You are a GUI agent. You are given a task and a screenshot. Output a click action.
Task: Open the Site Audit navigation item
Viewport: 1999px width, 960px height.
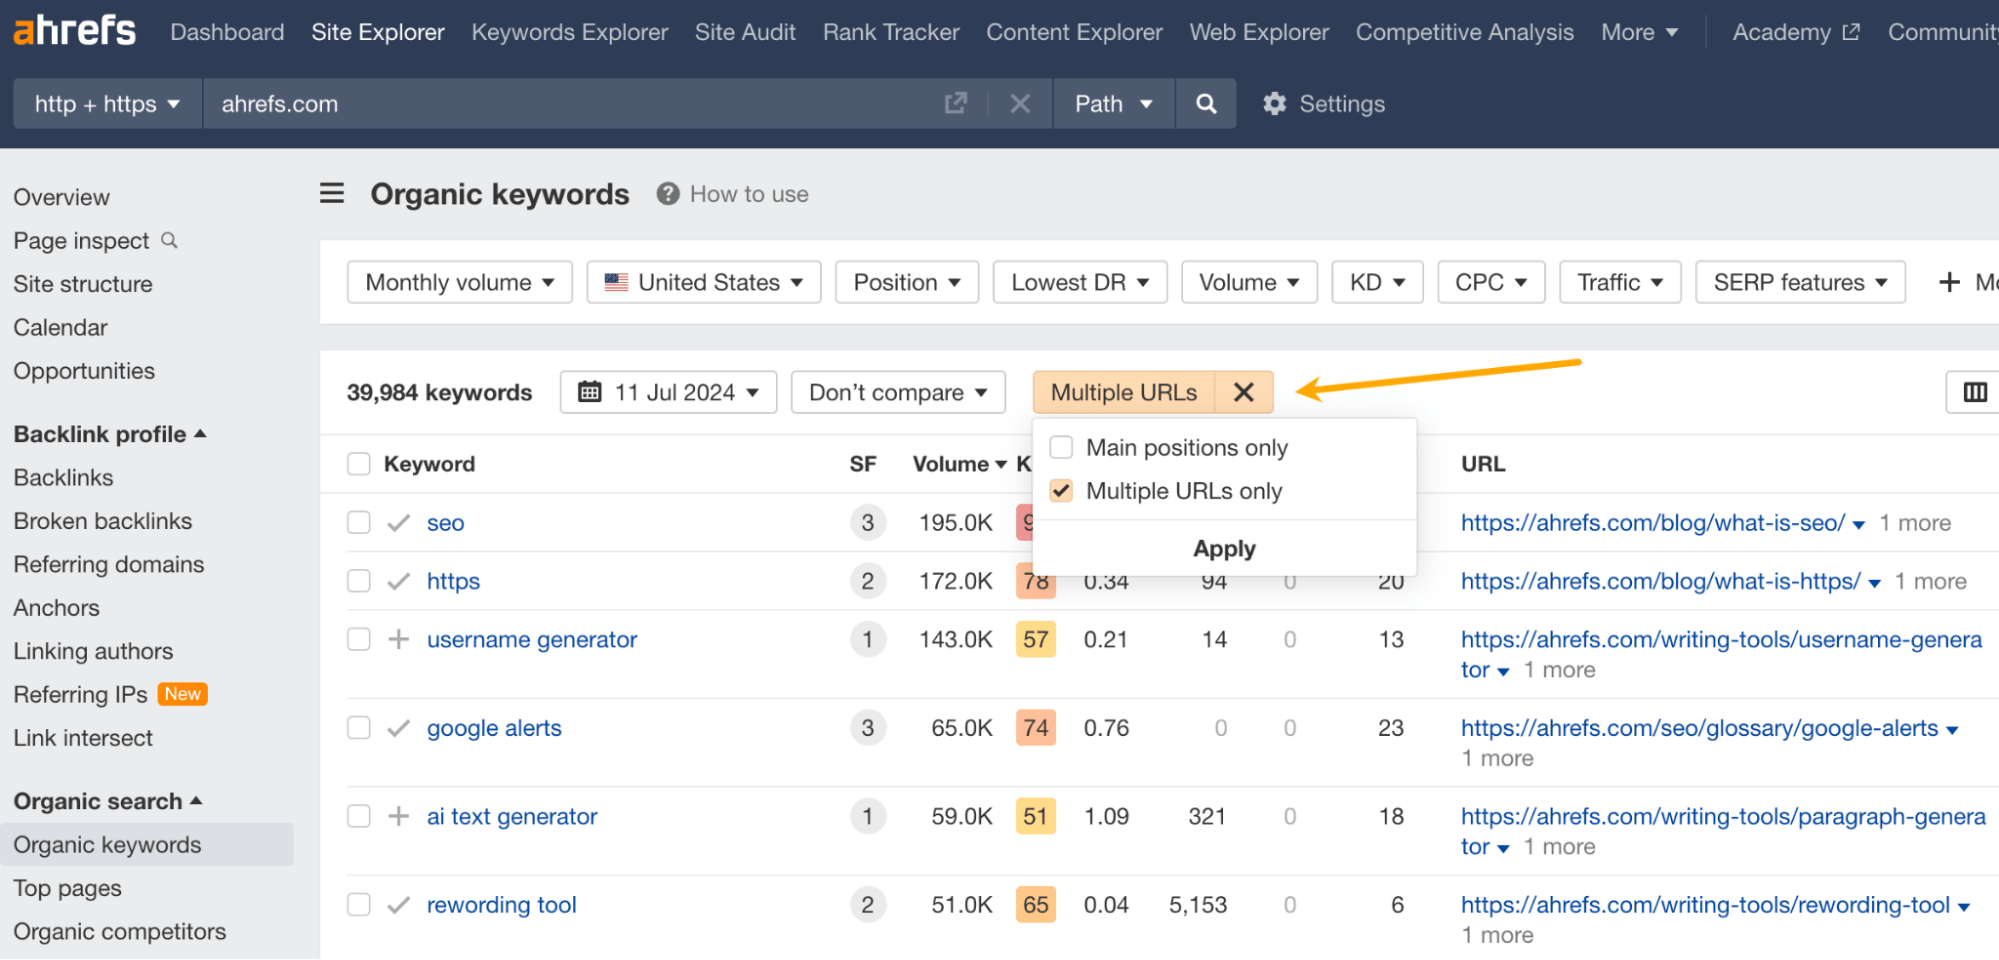(x=744, y=31)
